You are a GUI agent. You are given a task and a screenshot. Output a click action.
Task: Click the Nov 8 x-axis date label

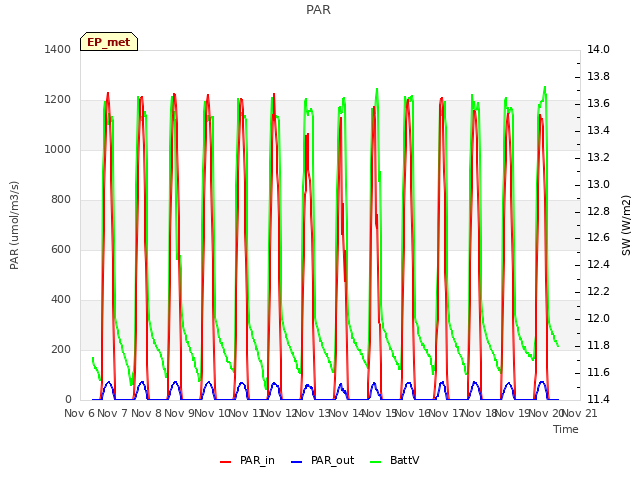point(146,413)
